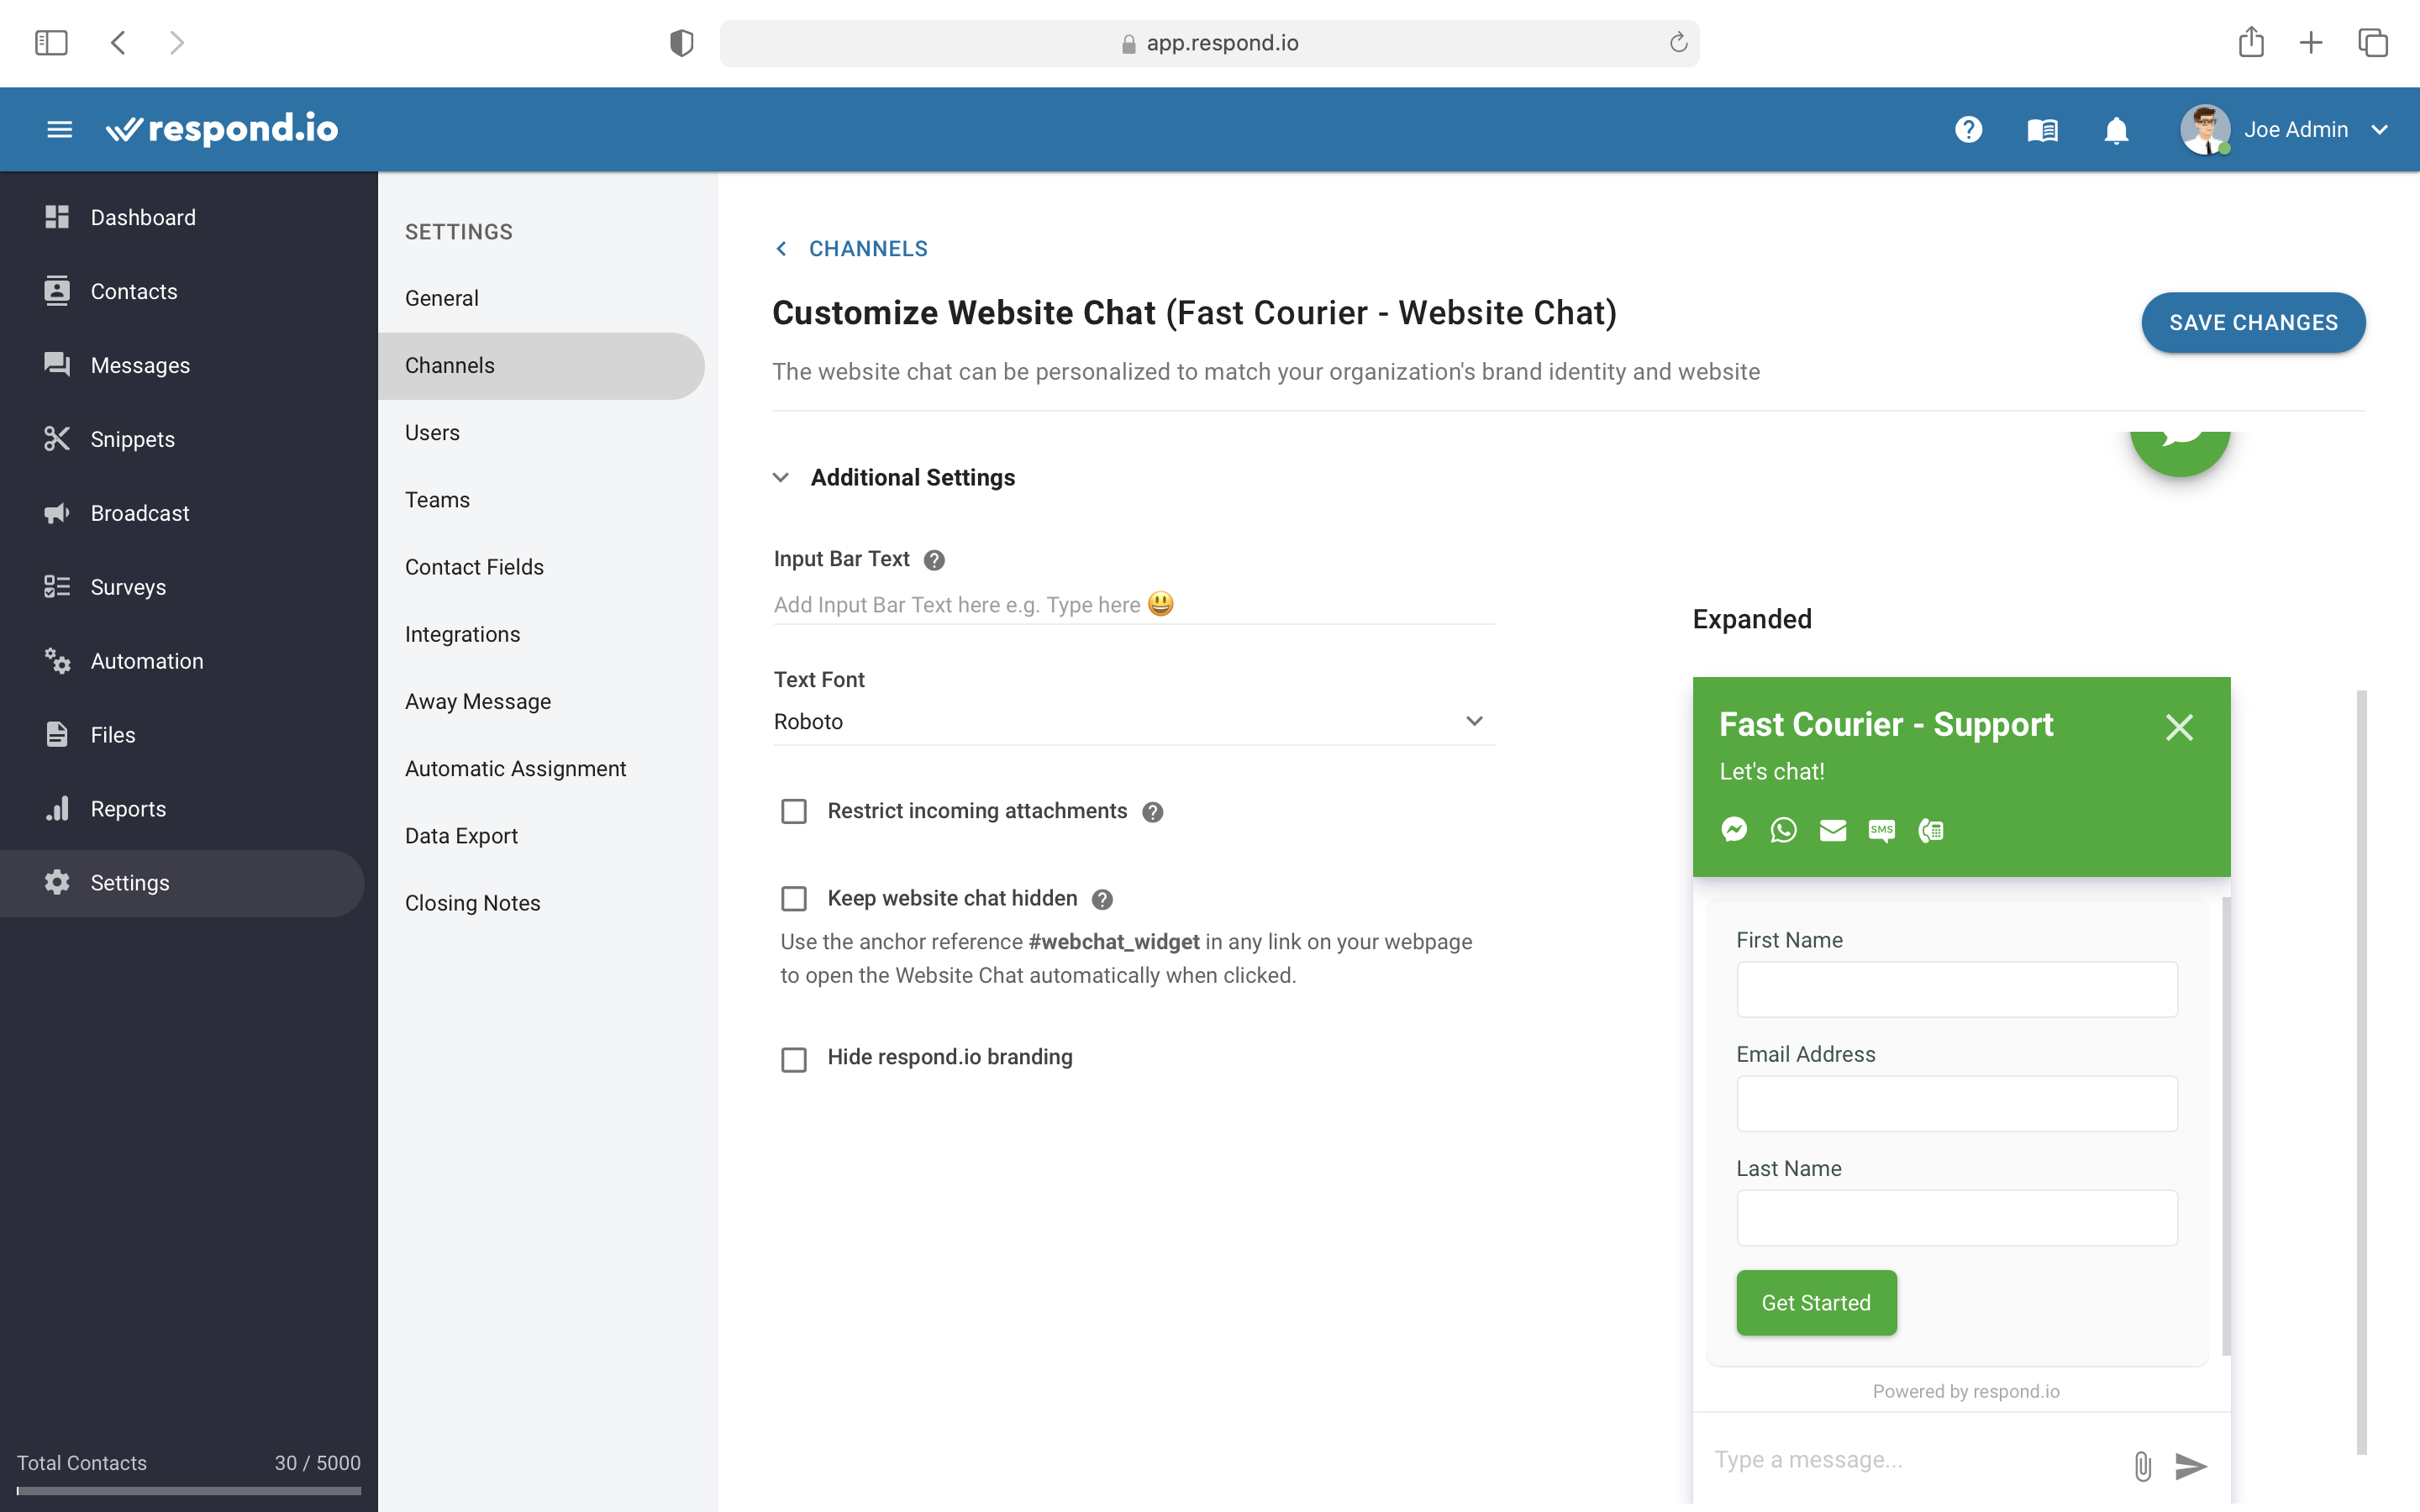Click the SMS icon in chat preview
Image resolution: width=2420 pixels, height=1512 pixels.
tap(1881, 830)
